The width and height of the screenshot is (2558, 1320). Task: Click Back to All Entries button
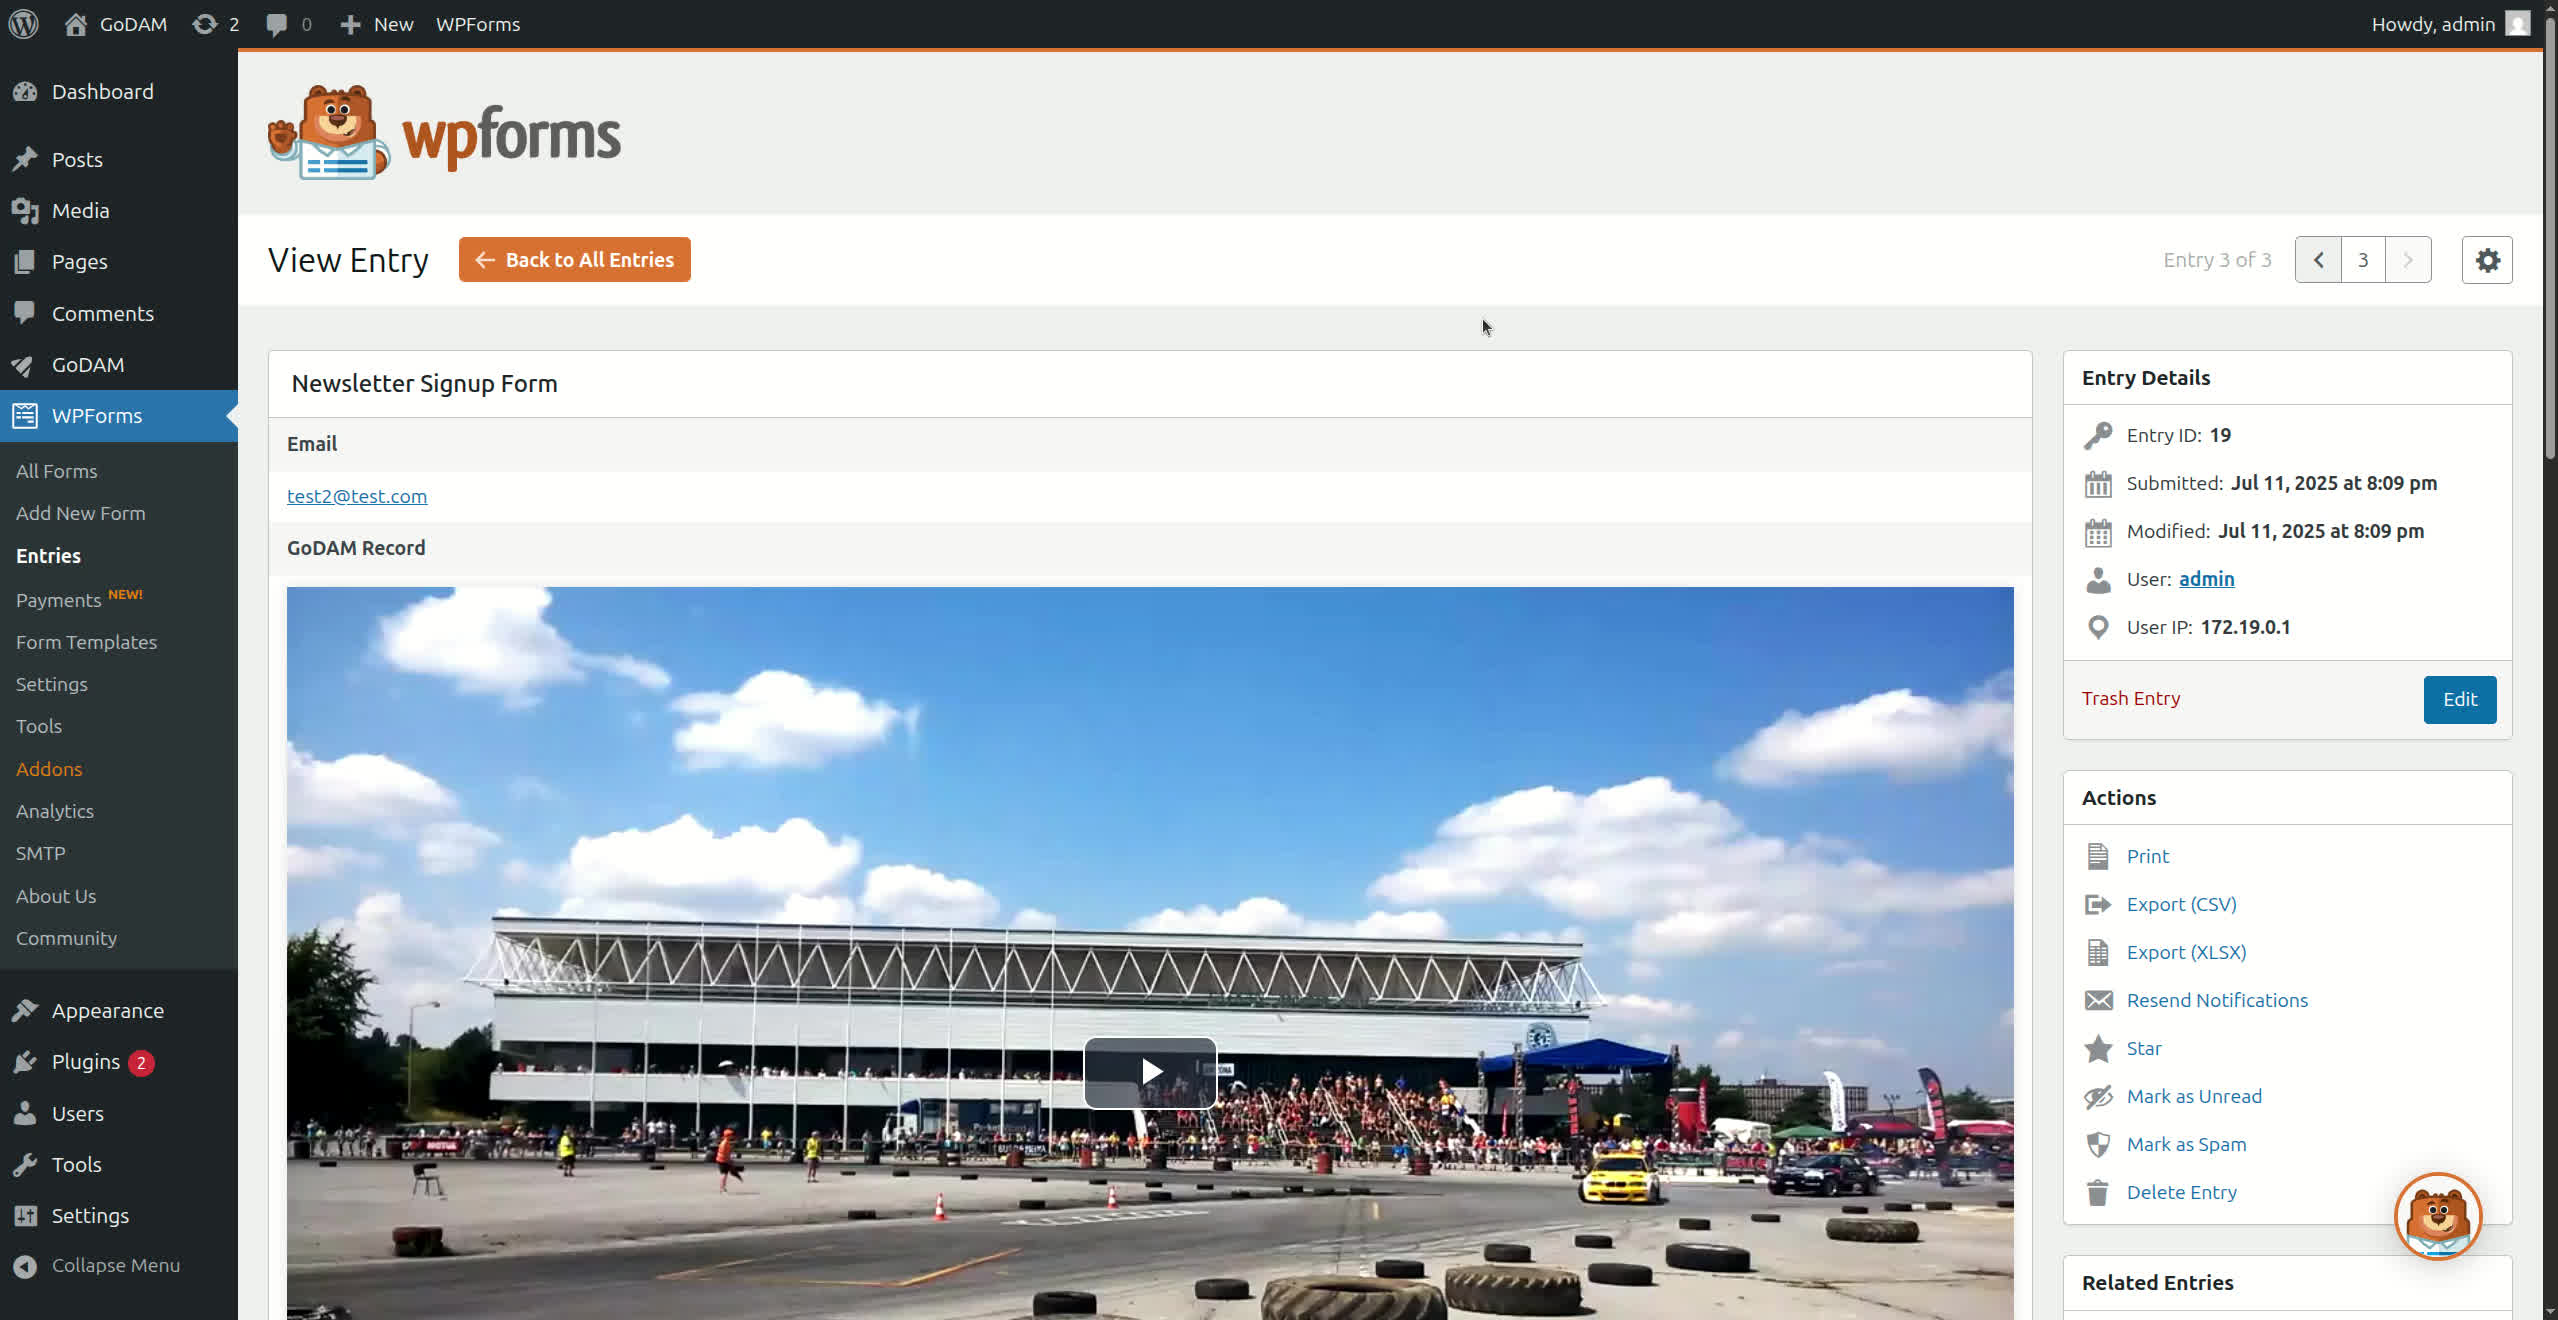tap(575, 260)
